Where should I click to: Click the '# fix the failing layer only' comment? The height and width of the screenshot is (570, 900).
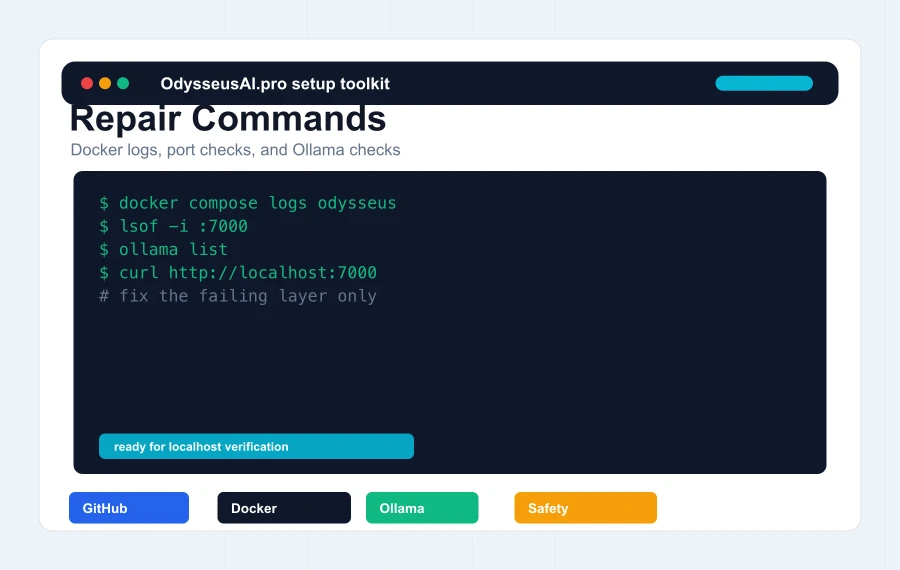pos(238,296)
